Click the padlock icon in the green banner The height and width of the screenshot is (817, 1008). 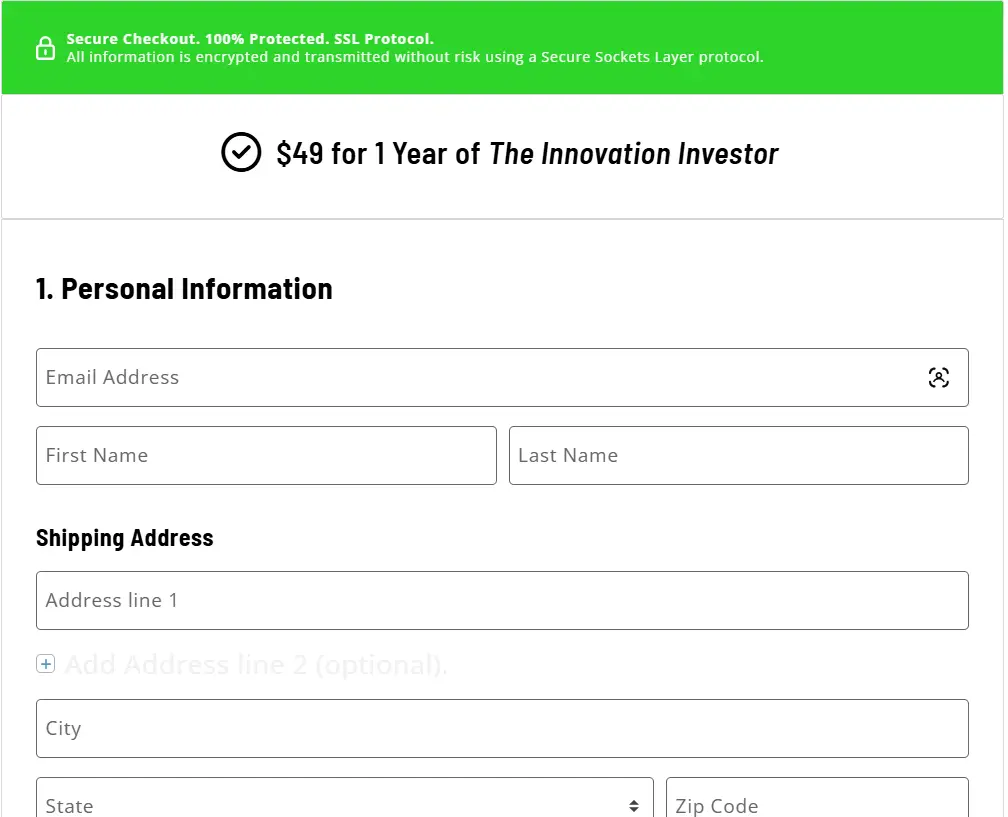pos(44,47)
